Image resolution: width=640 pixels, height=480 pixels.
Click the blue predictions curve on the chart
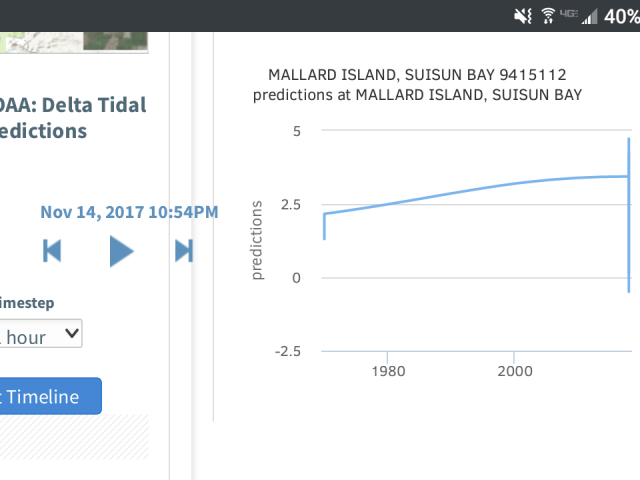pos(450,191)
